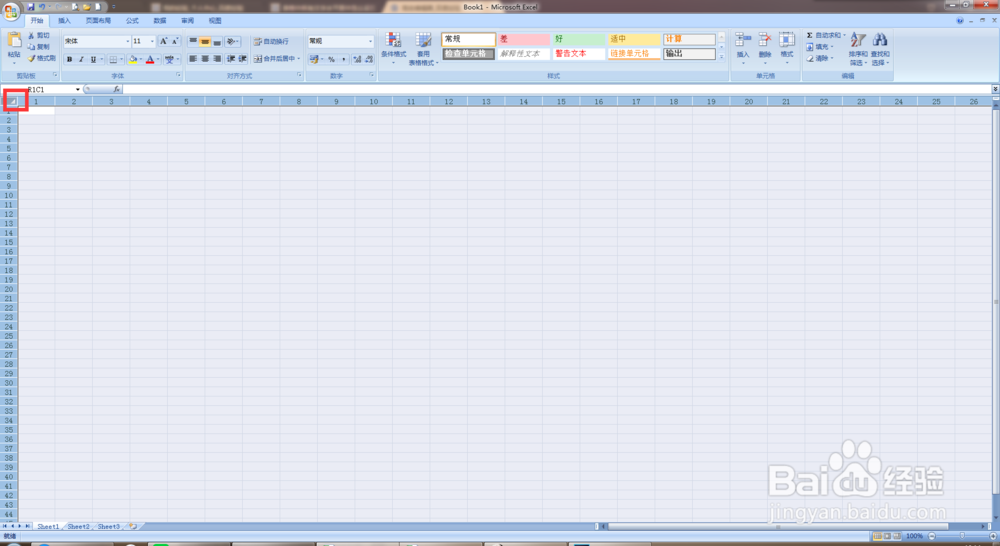The width and height of the screenshot is (1000, 546).
Task: Toggle Bold formatting
Action: [70, 59]
